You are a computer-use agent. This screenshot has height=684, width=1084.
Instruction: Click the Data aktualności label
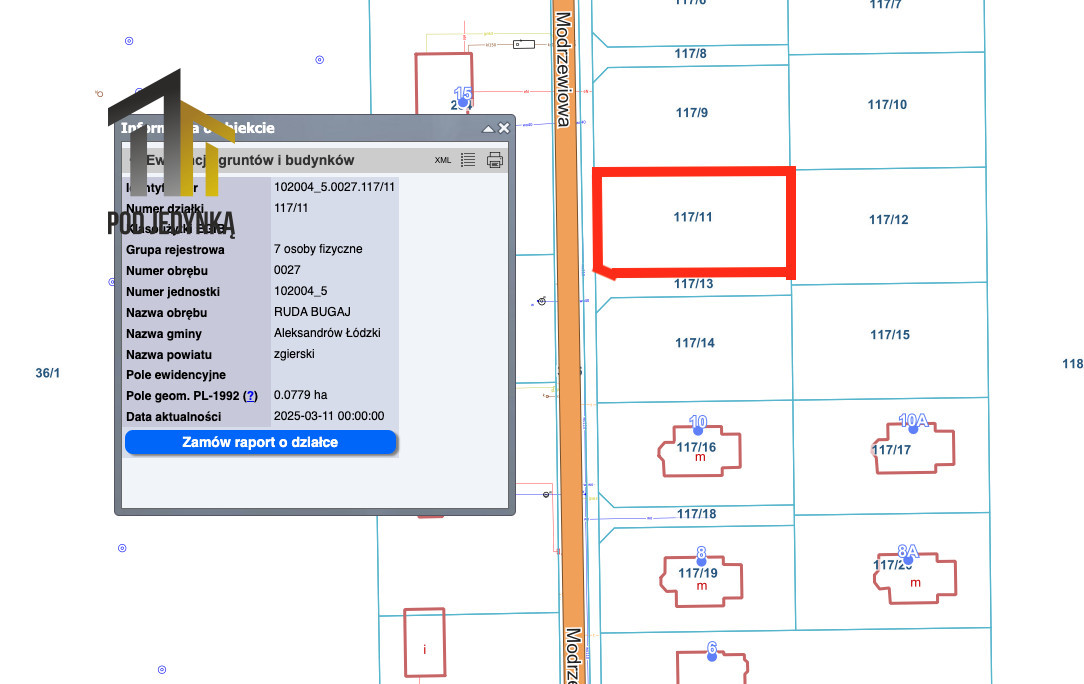[174, 417]
